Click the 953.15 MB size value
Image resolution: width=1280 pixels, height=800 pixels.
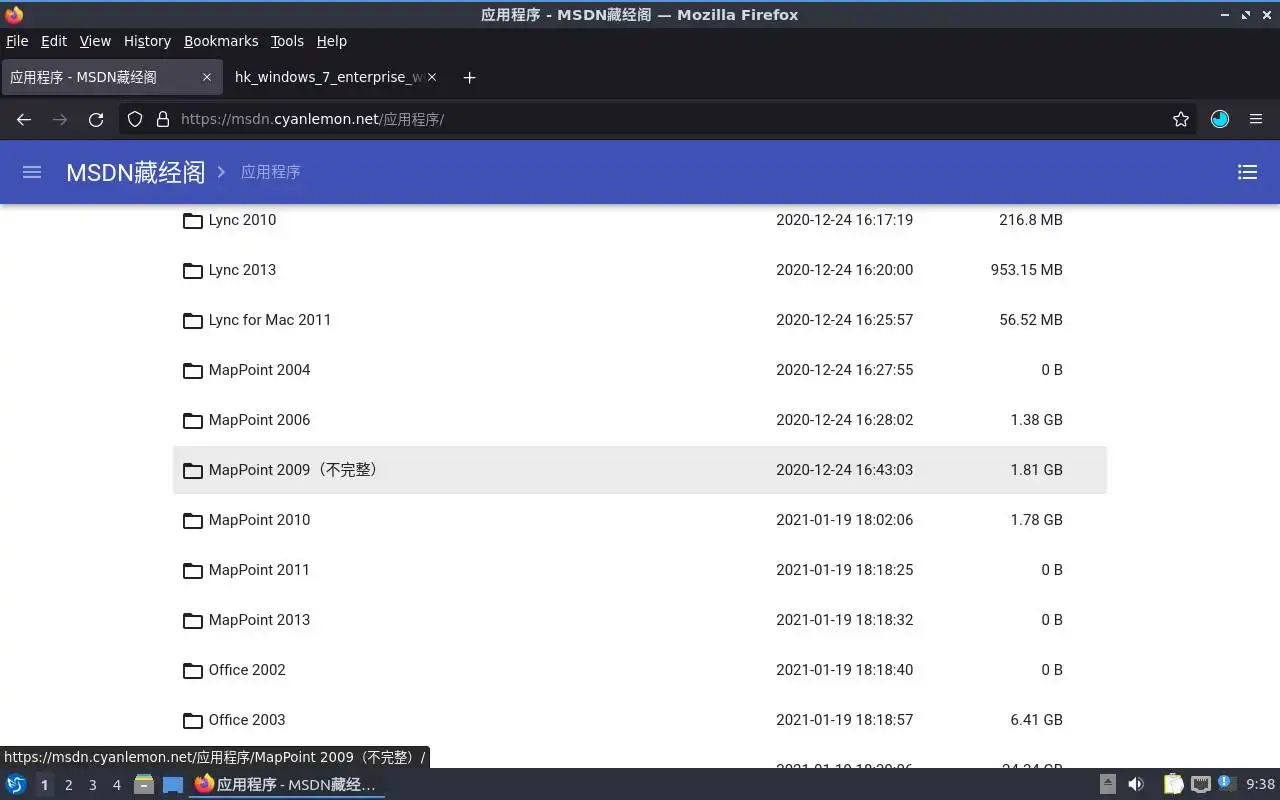tap(1027, 270)
